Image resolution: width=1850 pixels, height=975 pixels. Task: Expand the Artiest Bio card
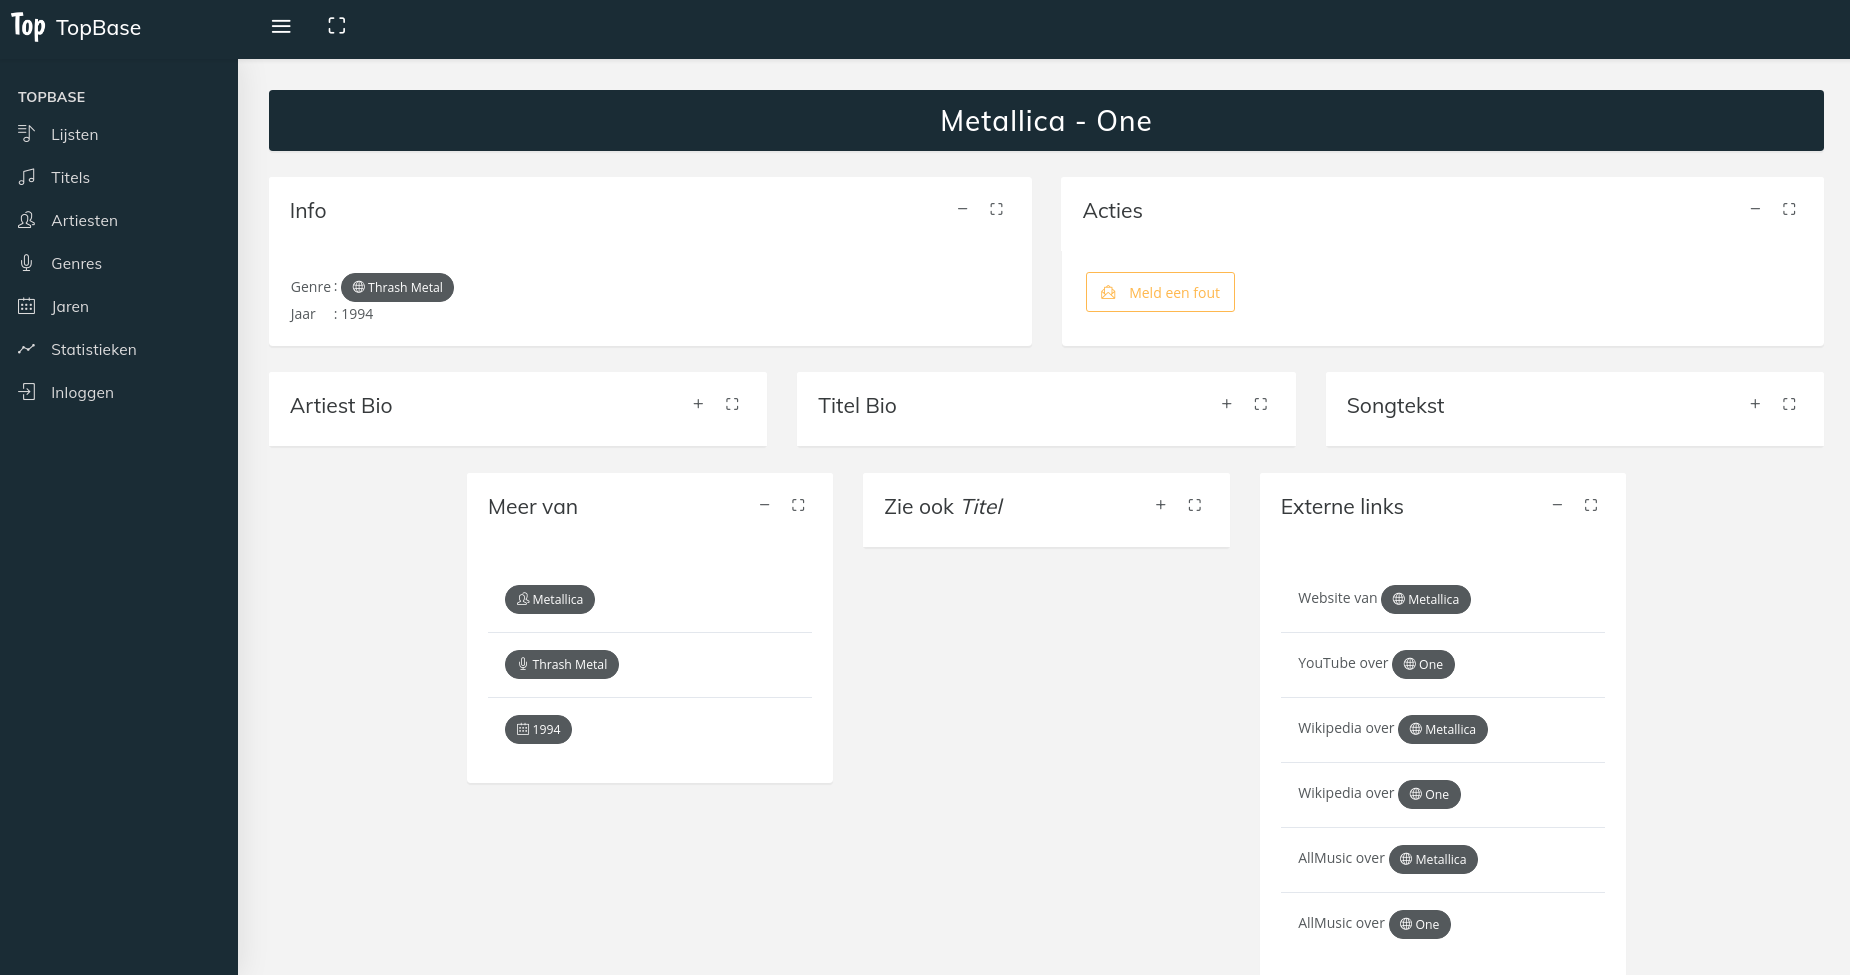pos(698,404)
